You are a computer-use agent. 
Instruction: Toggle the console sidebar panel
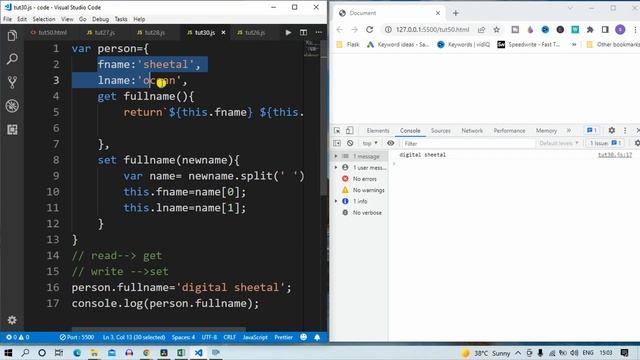click(x=337, y=143)
